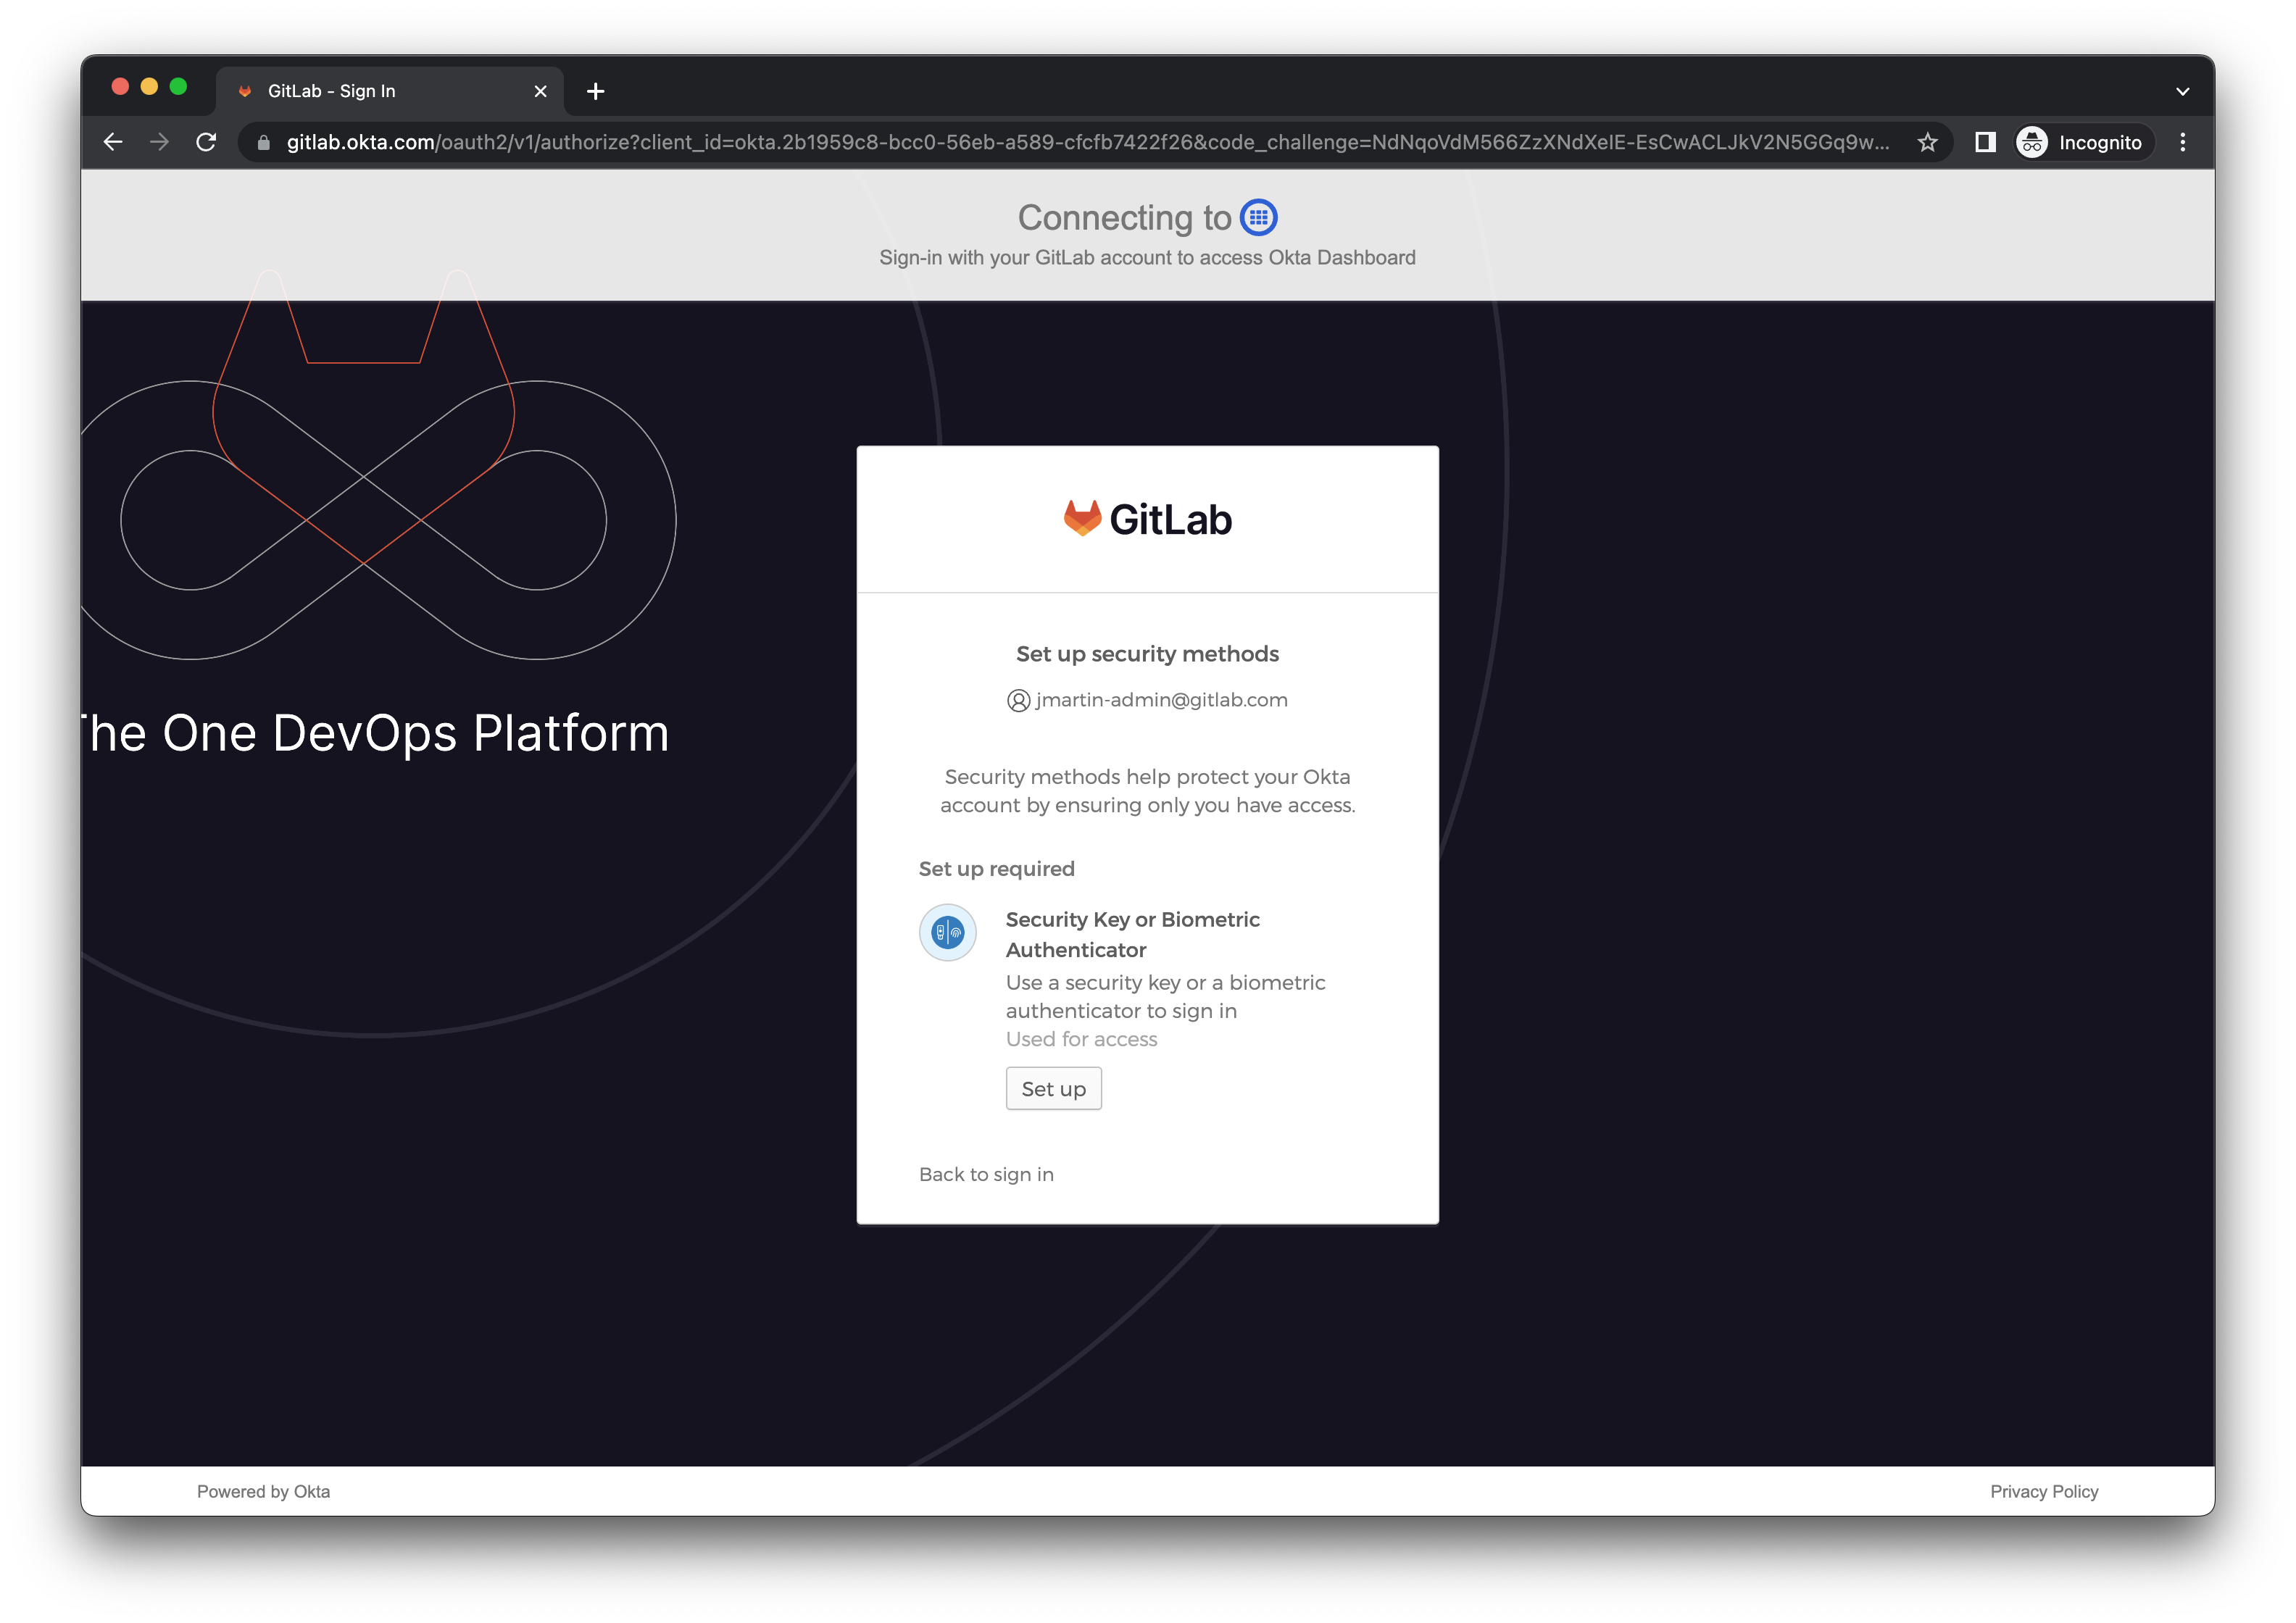Bookmark this page with star icon
The width and height of the screenshot is (2296, 1623).
click(x=1927, y=142)
